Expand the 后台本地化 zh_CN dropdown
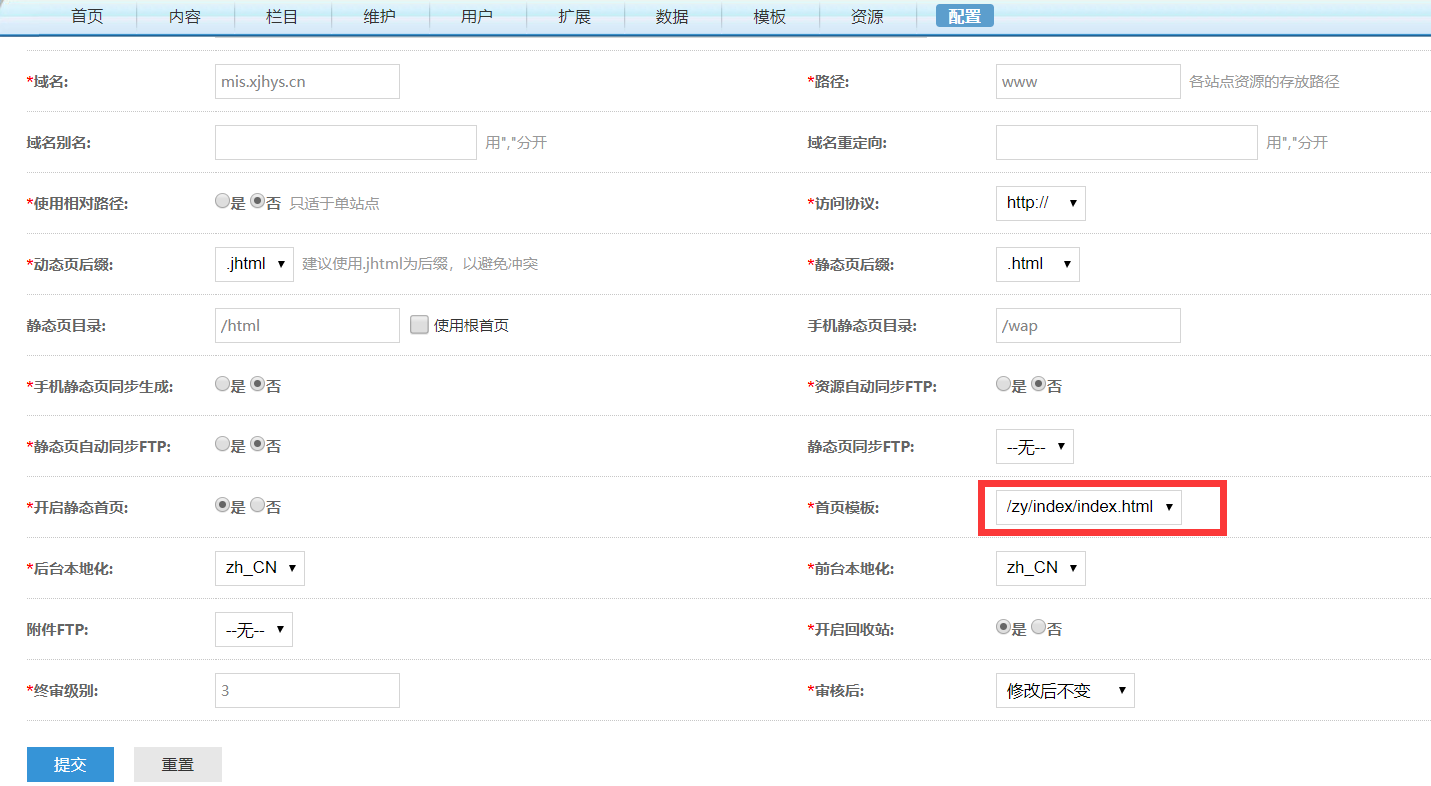1431x786 pixels. click(260, 568)
